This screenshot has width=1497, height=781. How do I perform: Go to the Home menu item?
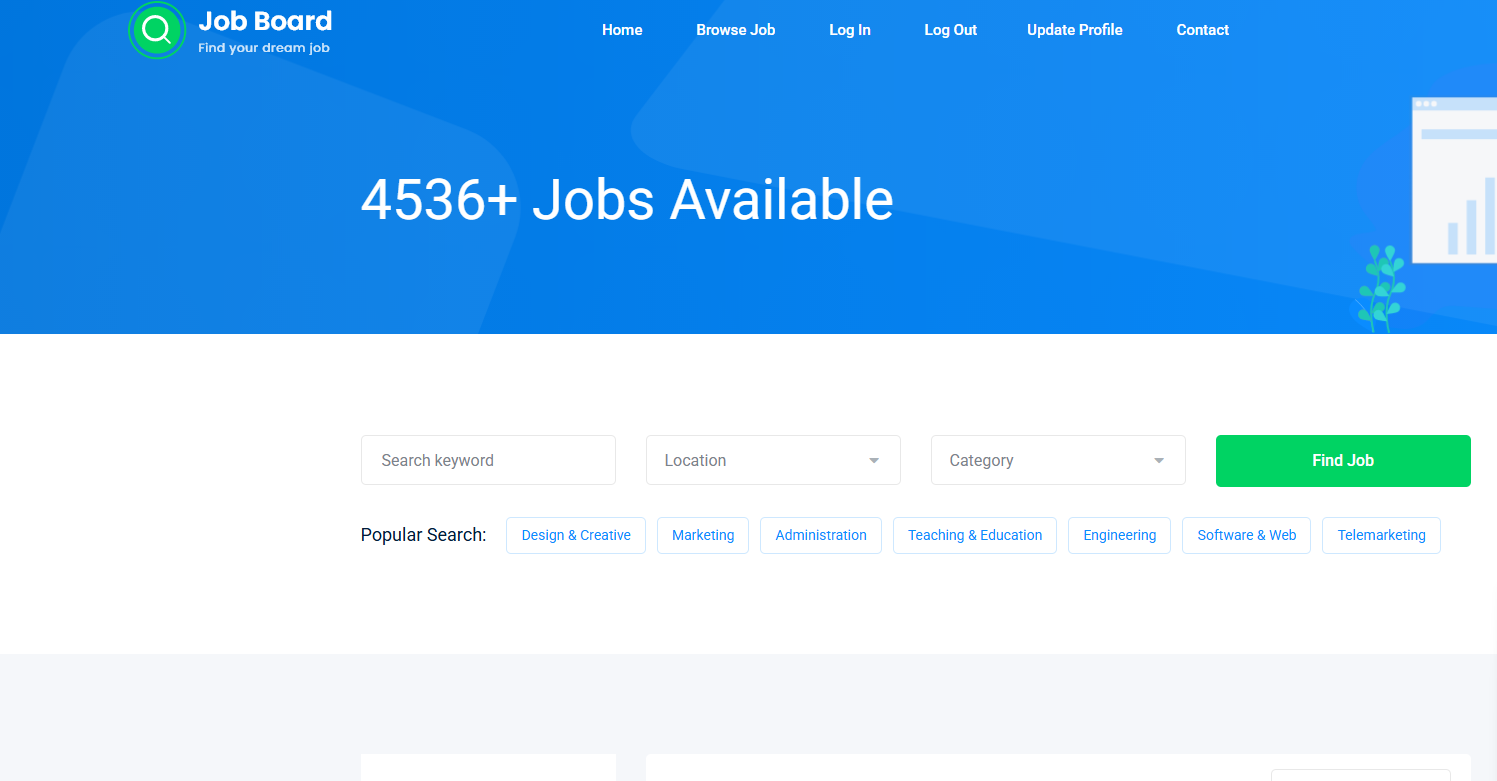(x=622, y=30)
